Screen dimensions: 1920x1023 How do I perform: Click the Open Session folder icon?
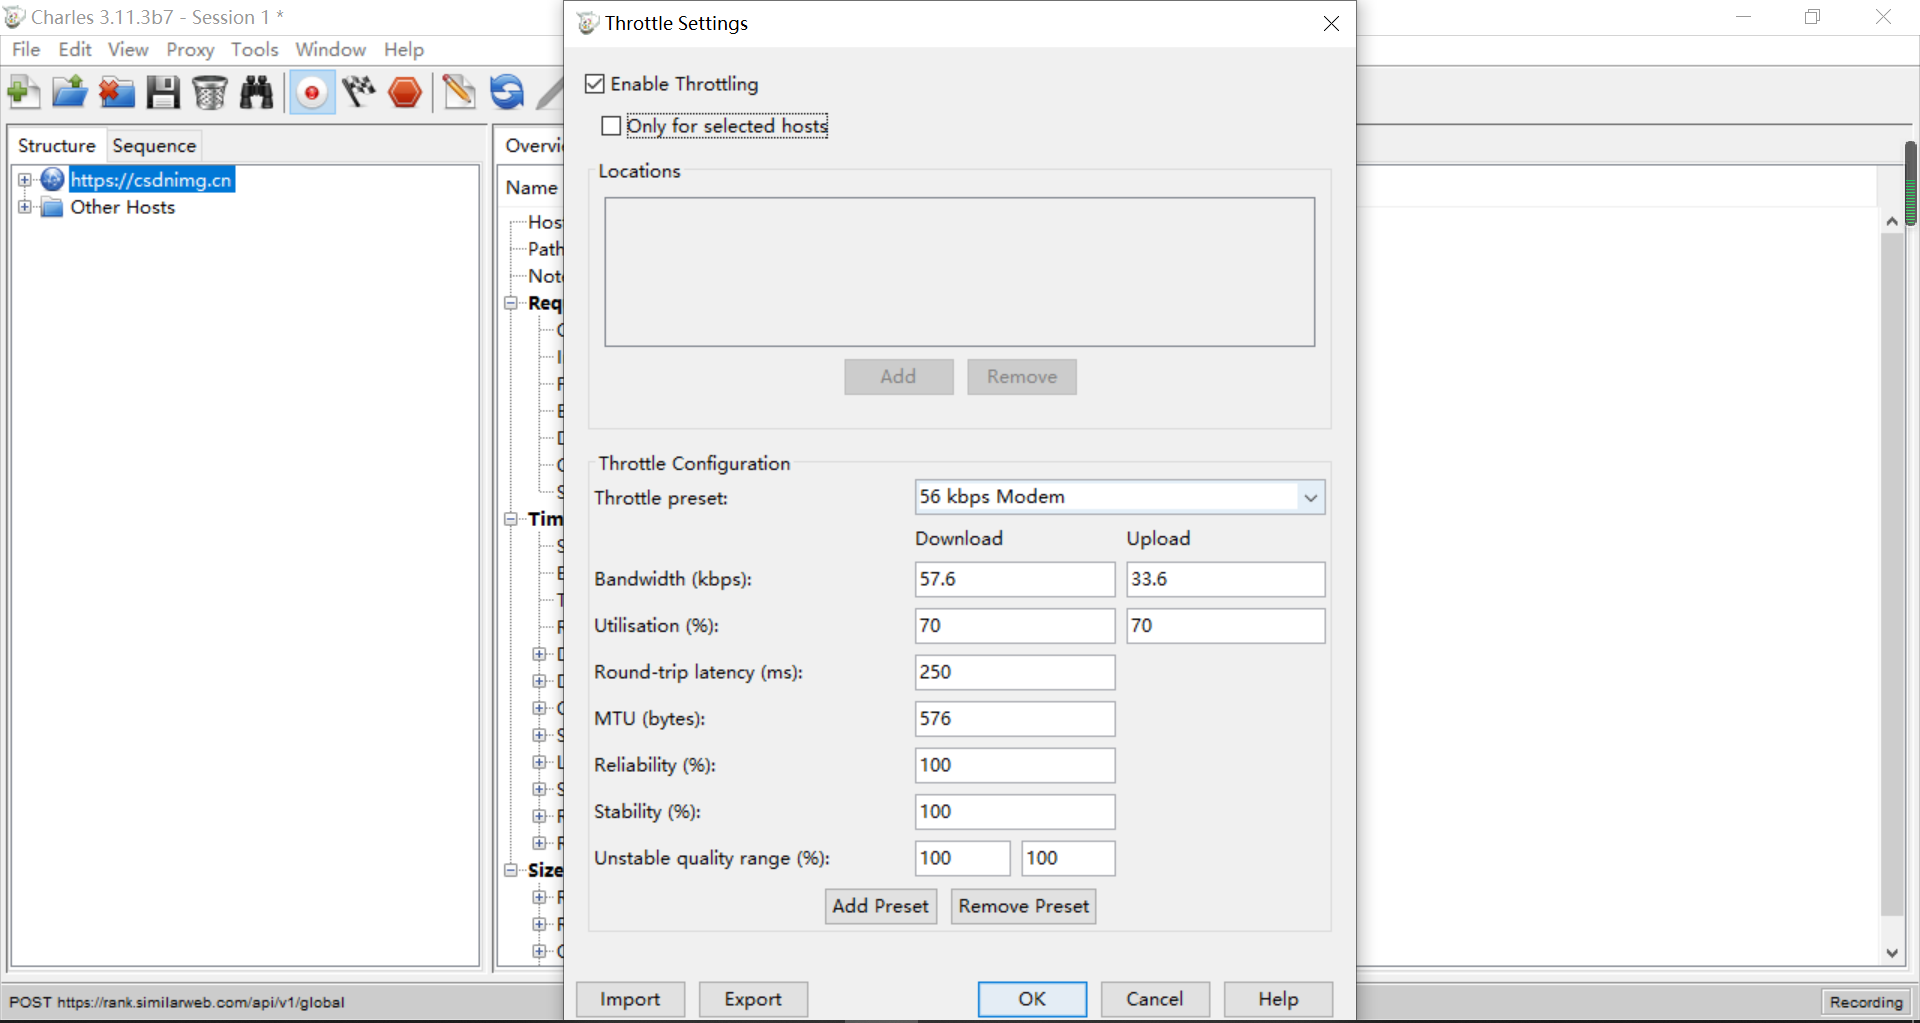coord(70,93)
